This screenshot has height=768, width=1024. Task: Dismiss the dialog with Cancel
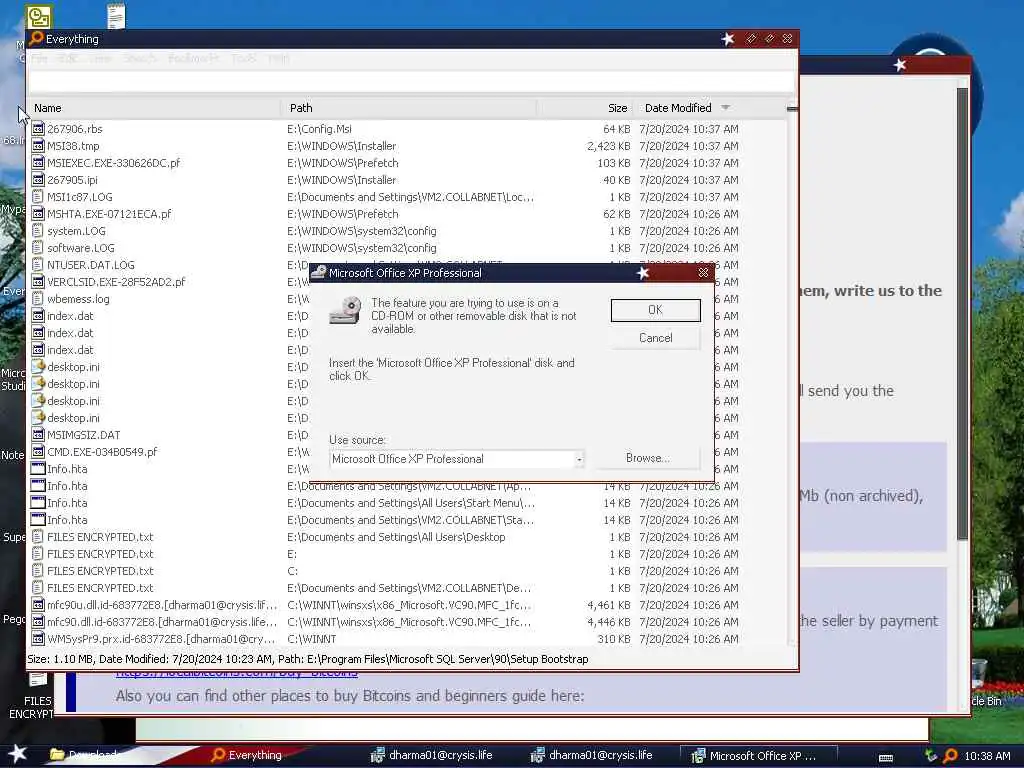[656, 338]
